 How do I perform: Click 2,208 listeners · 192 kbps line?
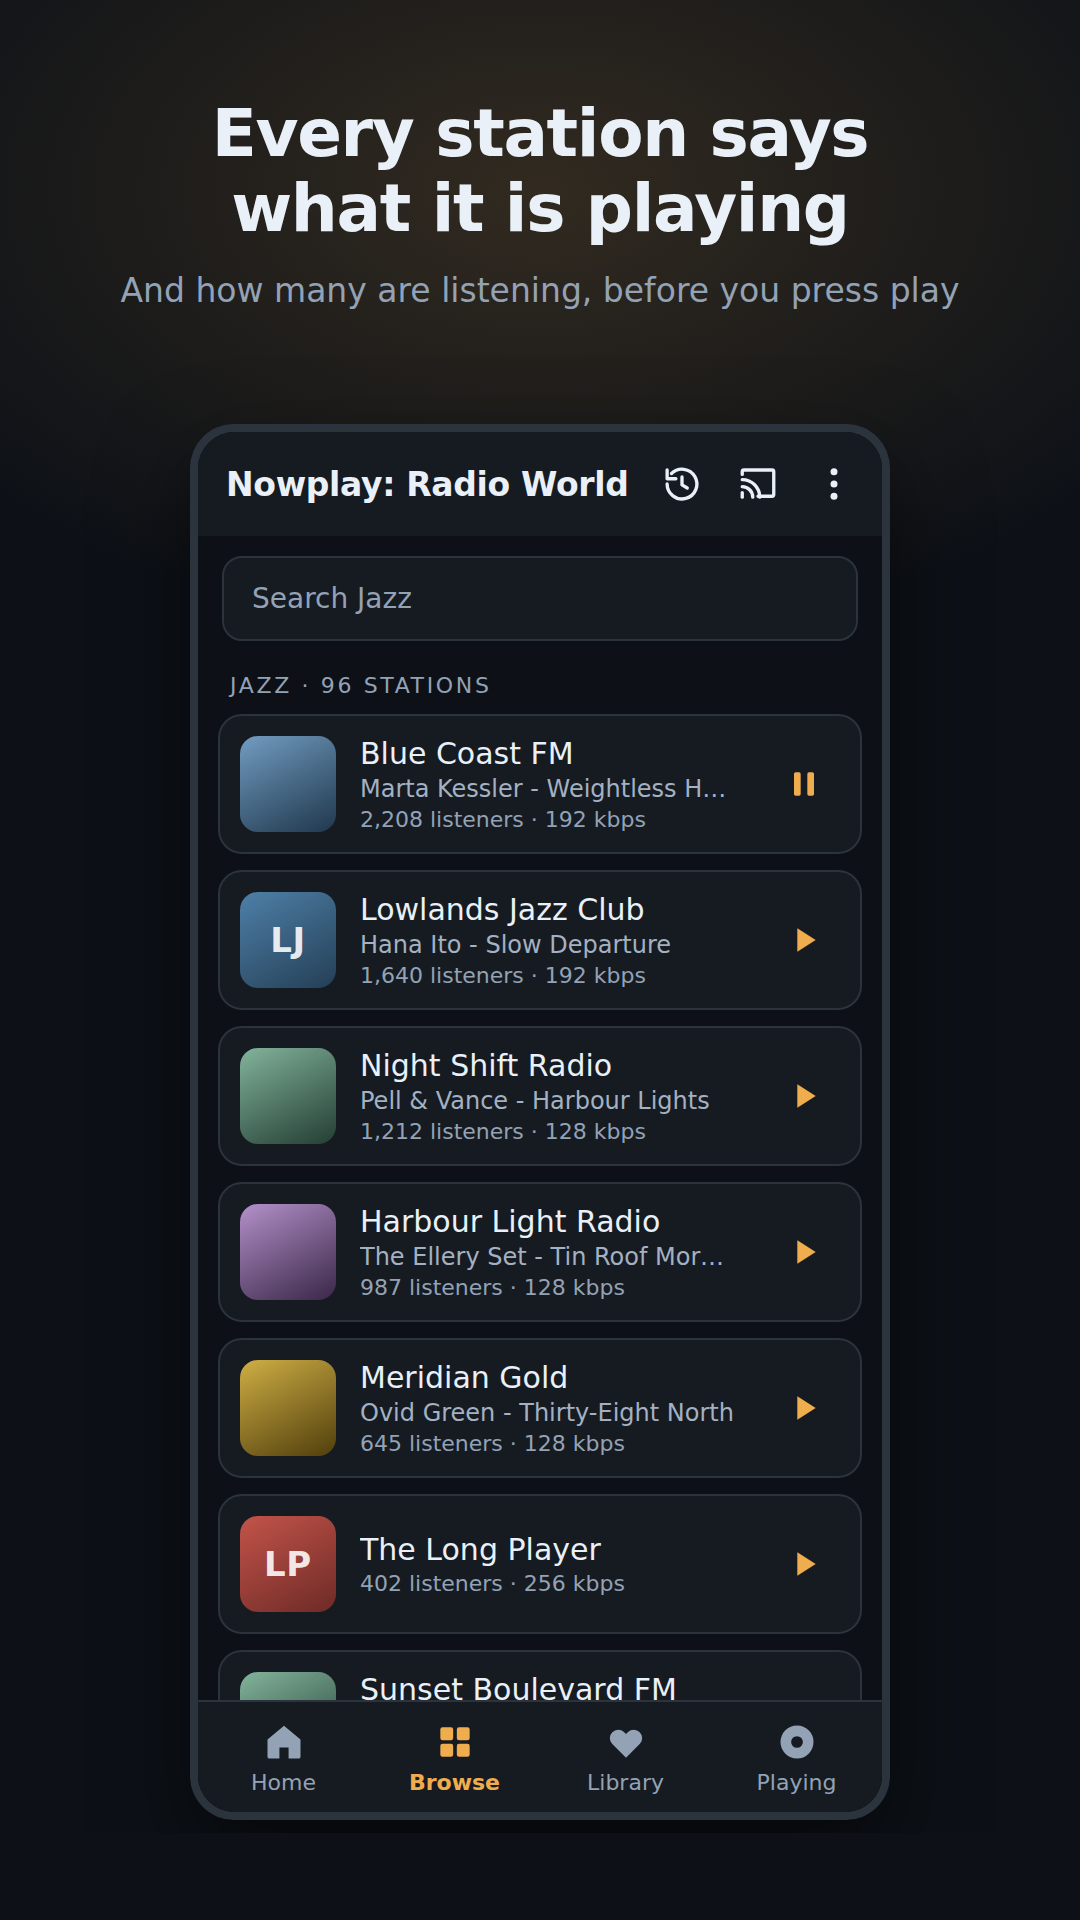(x=503, y=819)
